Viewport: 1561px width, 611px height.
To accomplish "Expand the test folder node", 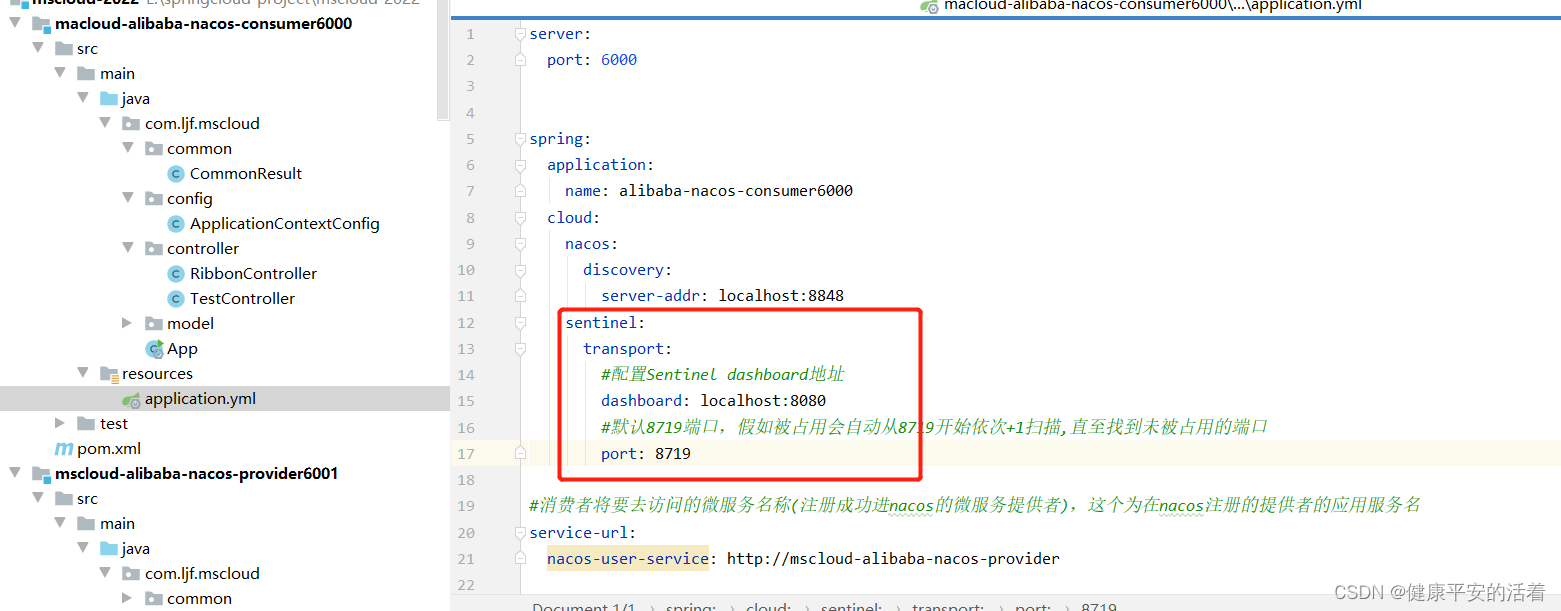I will (x=60, y=423).
